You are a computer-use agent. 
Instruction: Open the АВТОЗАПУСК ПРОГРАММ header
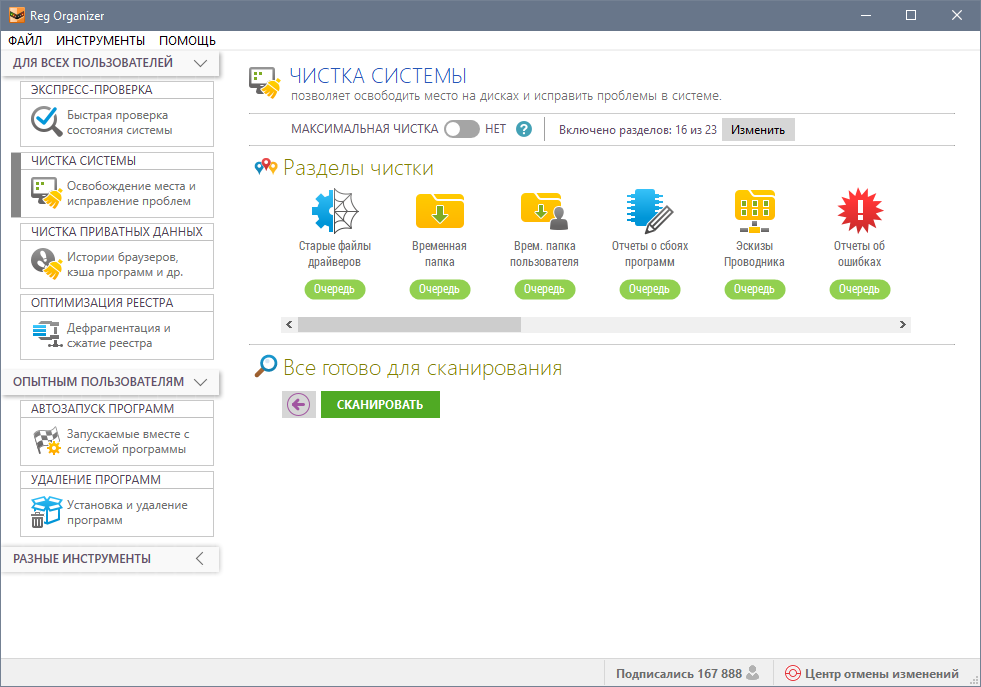(117, 409)
